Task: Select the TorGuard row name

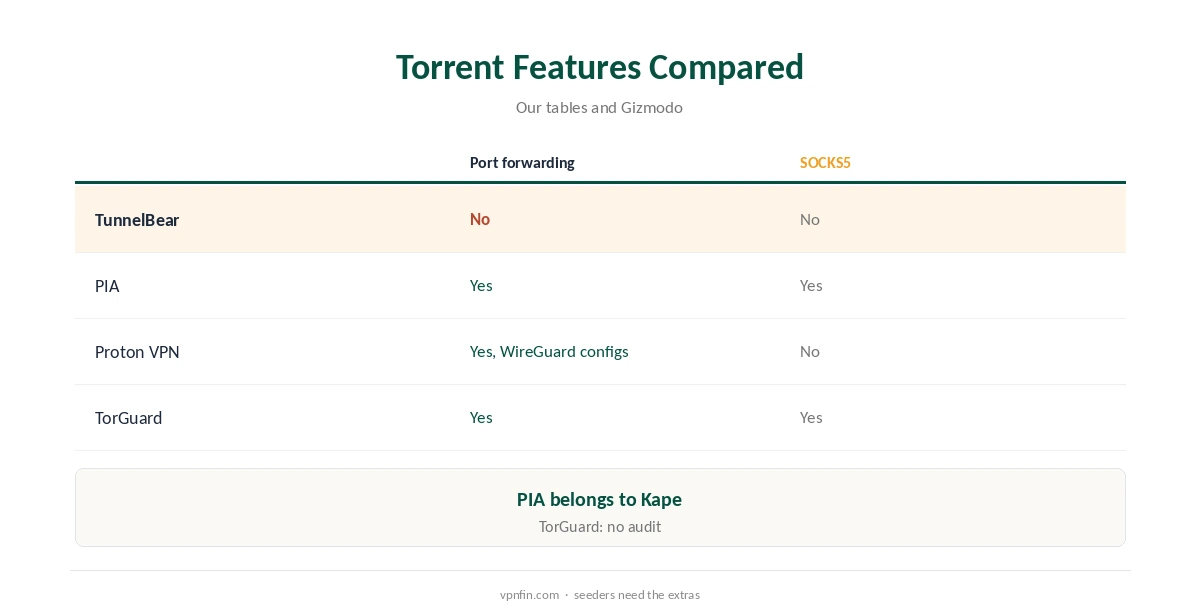Action: coord(128,418)
